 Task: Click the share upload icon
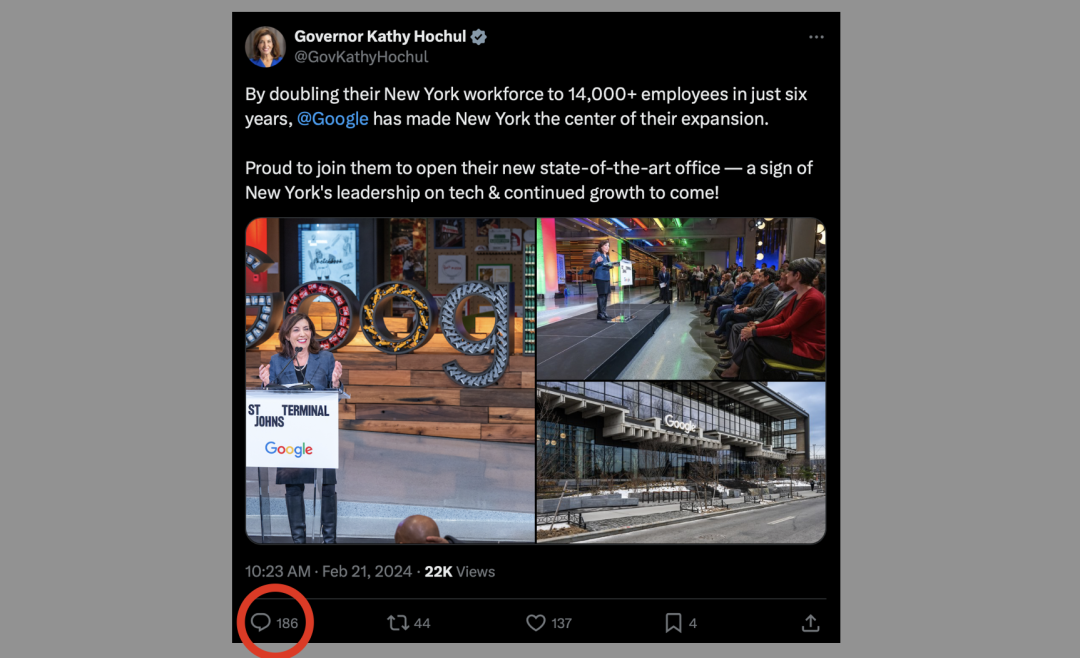point(811,623)
